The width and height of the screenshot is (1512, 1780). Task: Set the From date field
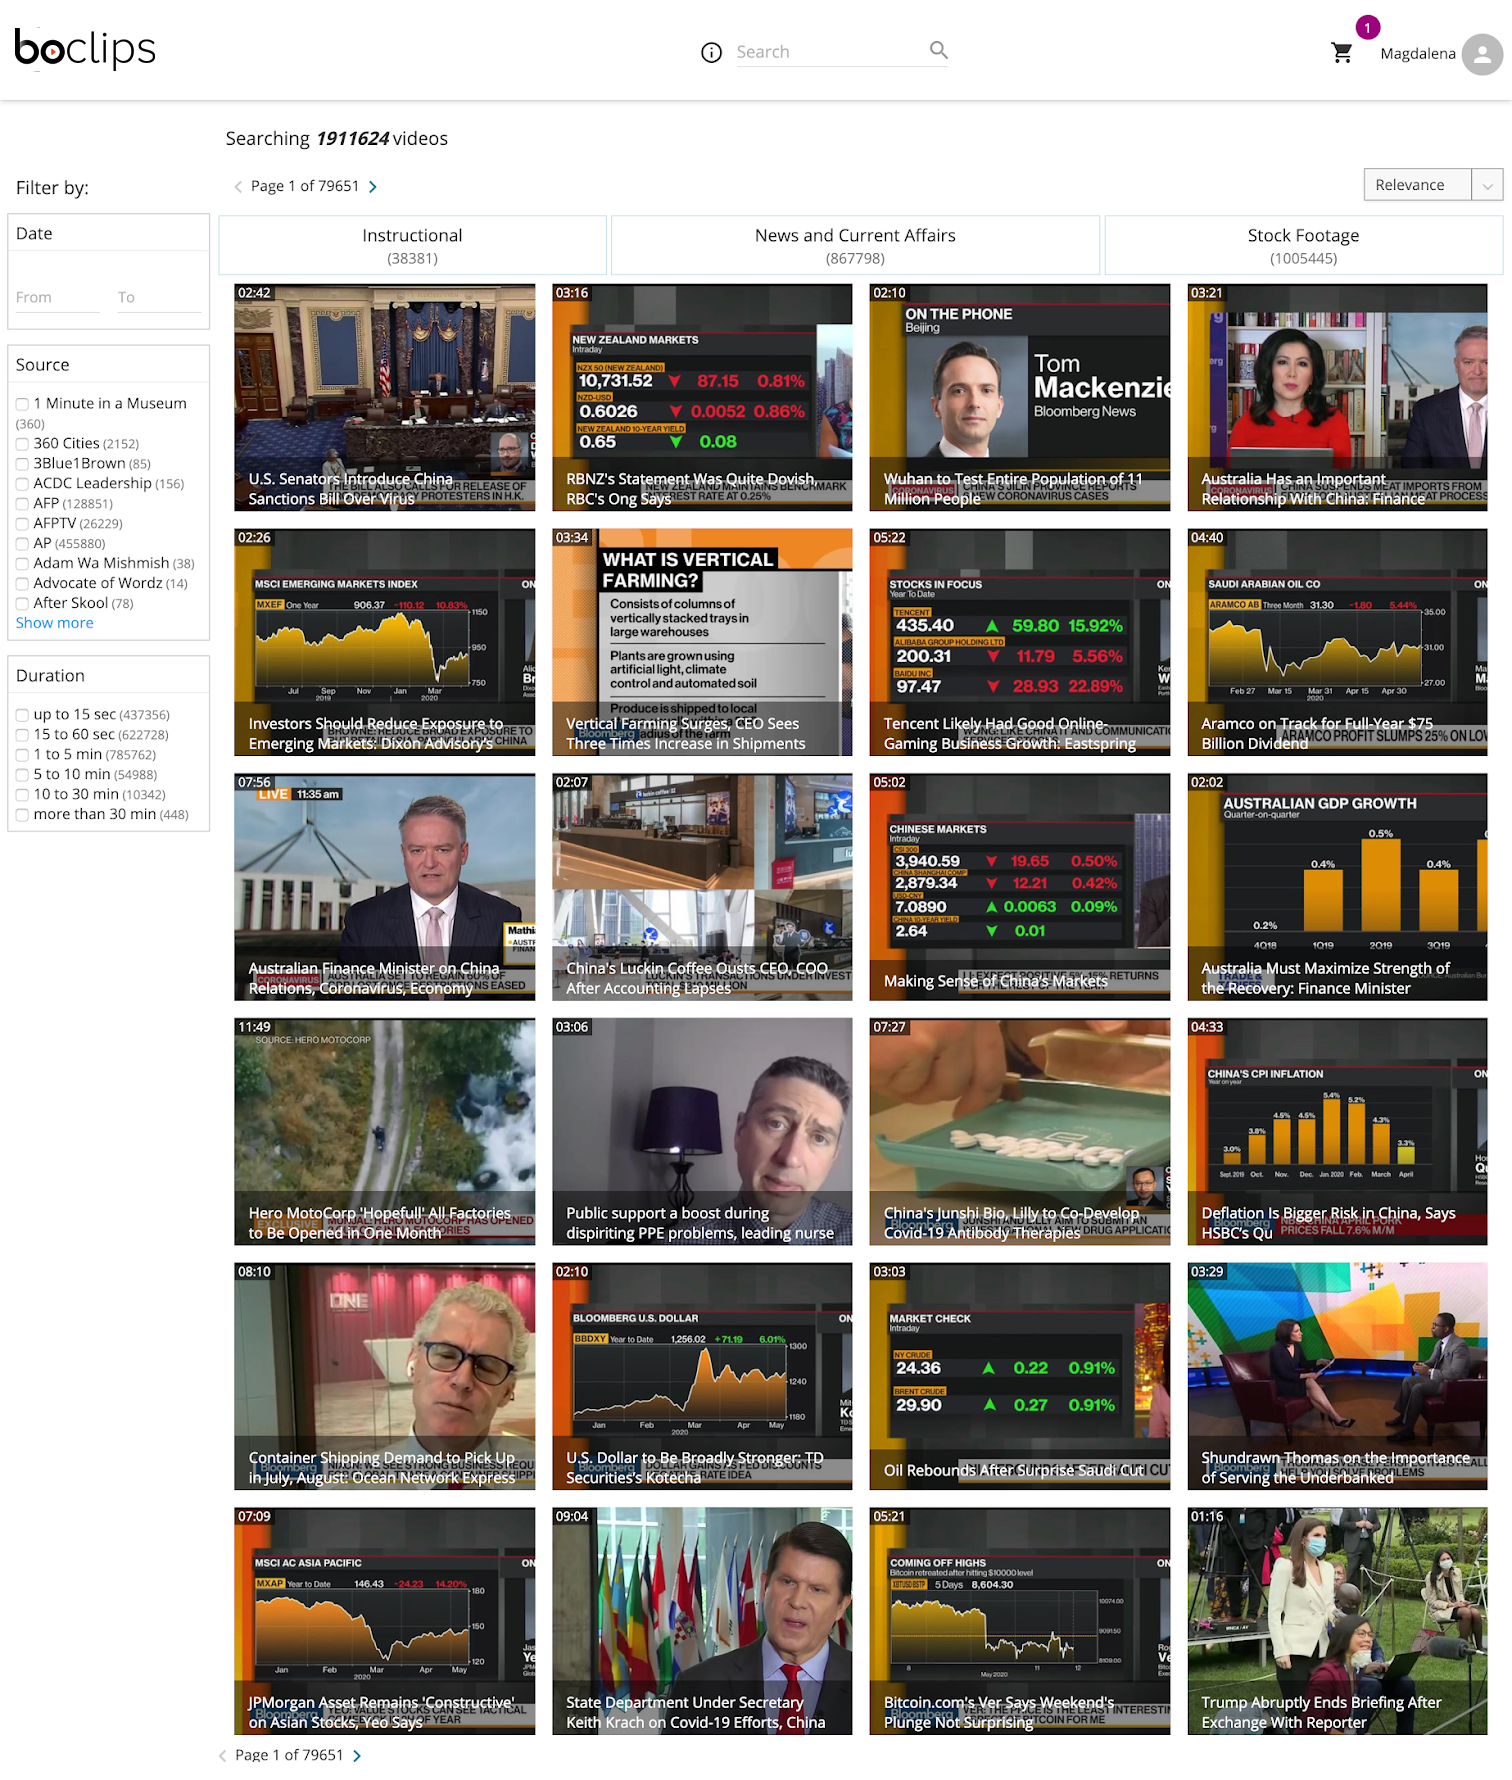(57, 297)
